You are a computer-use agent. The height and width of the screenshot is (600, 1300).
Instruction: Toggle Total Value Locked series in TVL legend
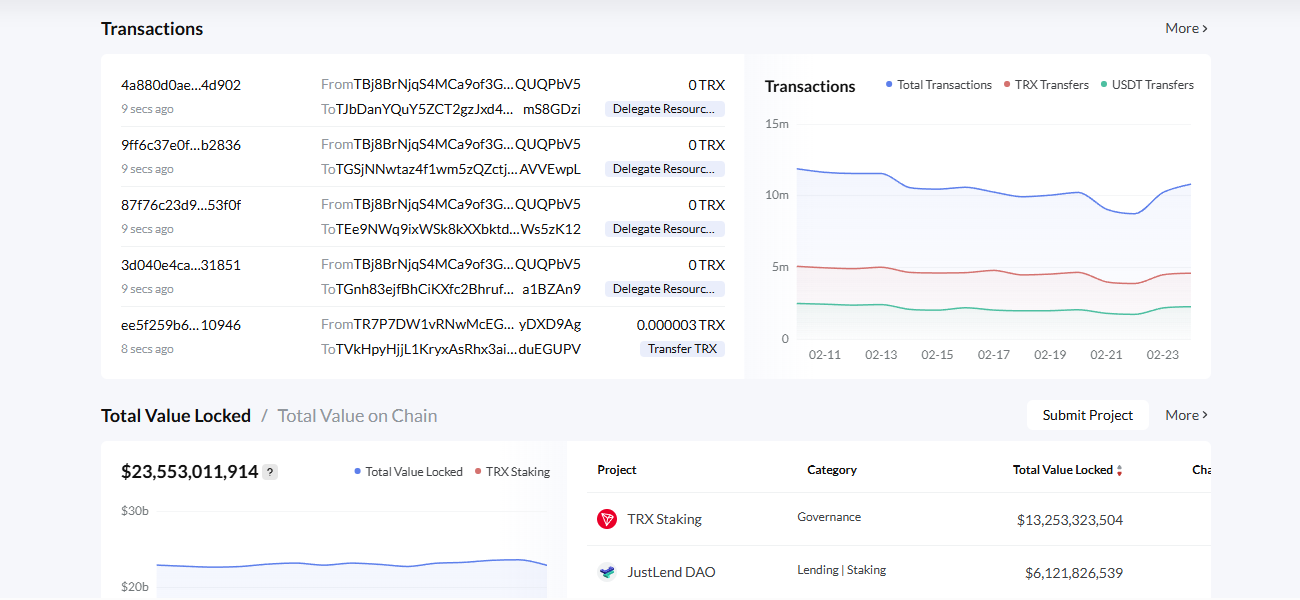tap(408, 472)
